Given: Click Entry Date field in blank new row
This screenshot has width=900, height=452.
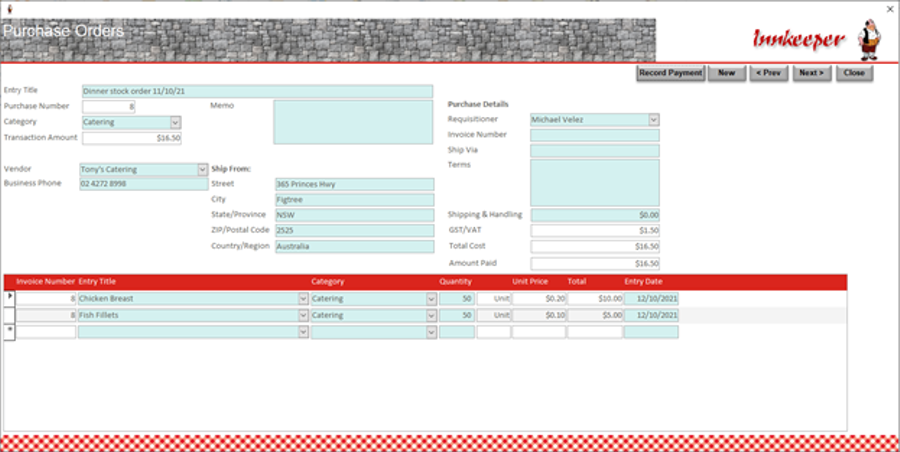Looking at the screenshot, I should pyautogui.click(x=651, y=332).
